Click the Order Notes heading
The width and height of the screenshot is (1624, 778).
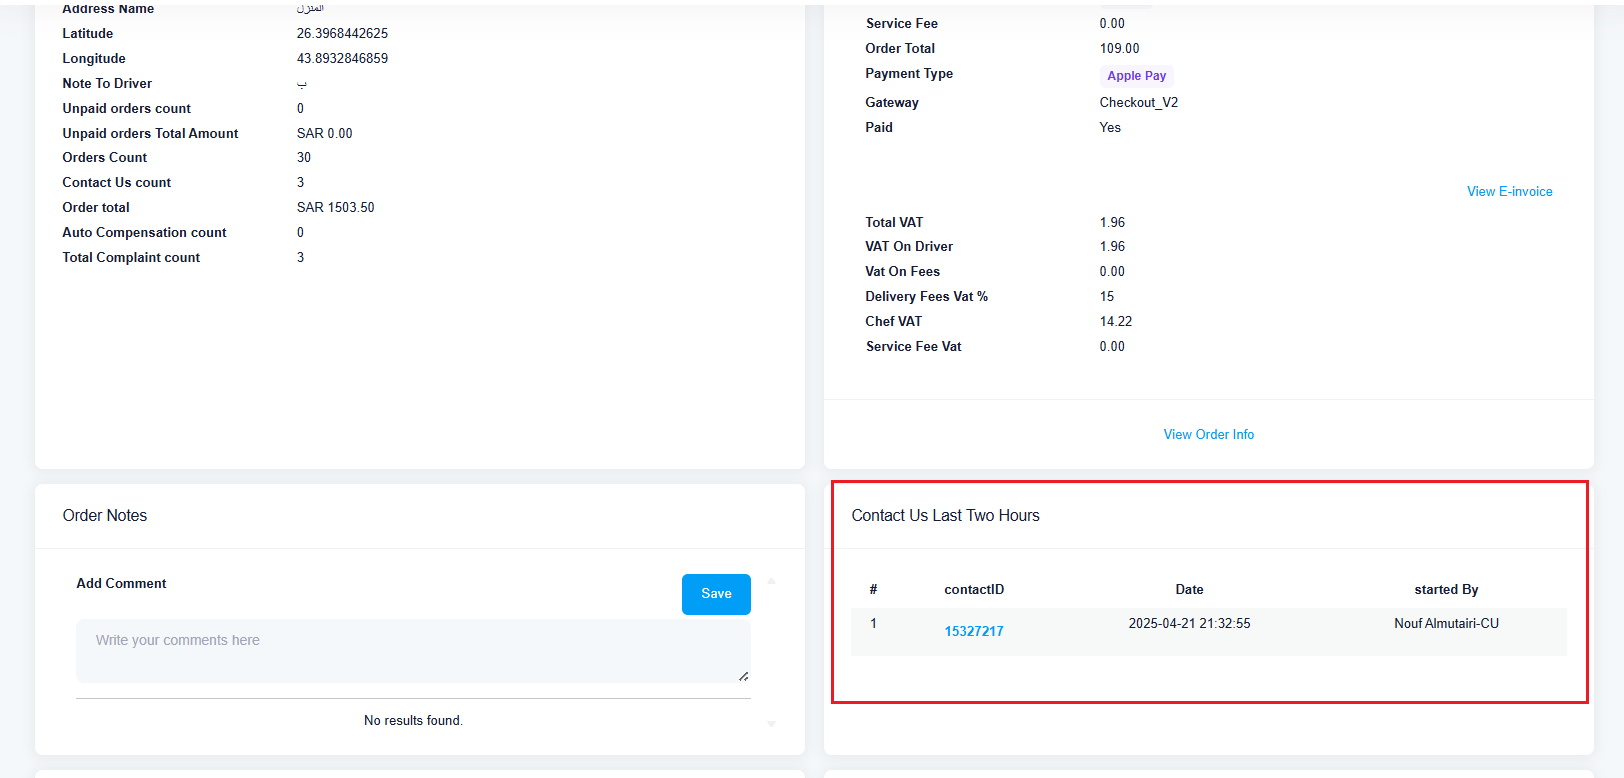click(x=105, y=516)
